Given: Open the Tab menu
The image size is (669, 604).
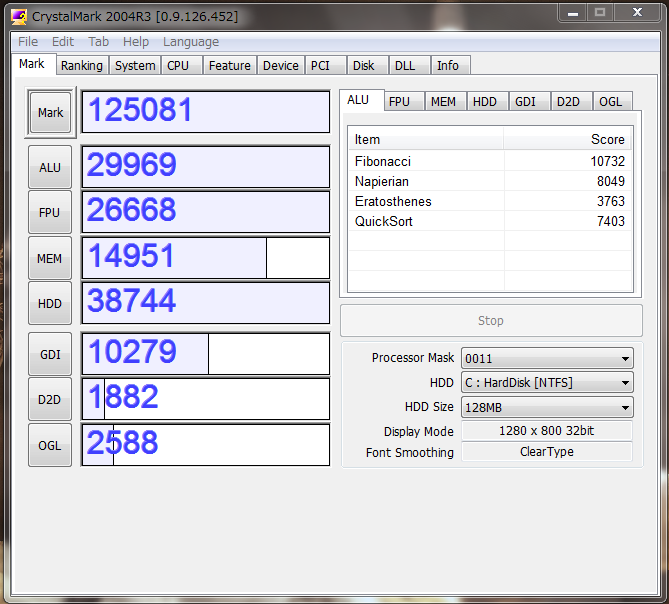Looking at the screenshot, I should coord(99,42).
